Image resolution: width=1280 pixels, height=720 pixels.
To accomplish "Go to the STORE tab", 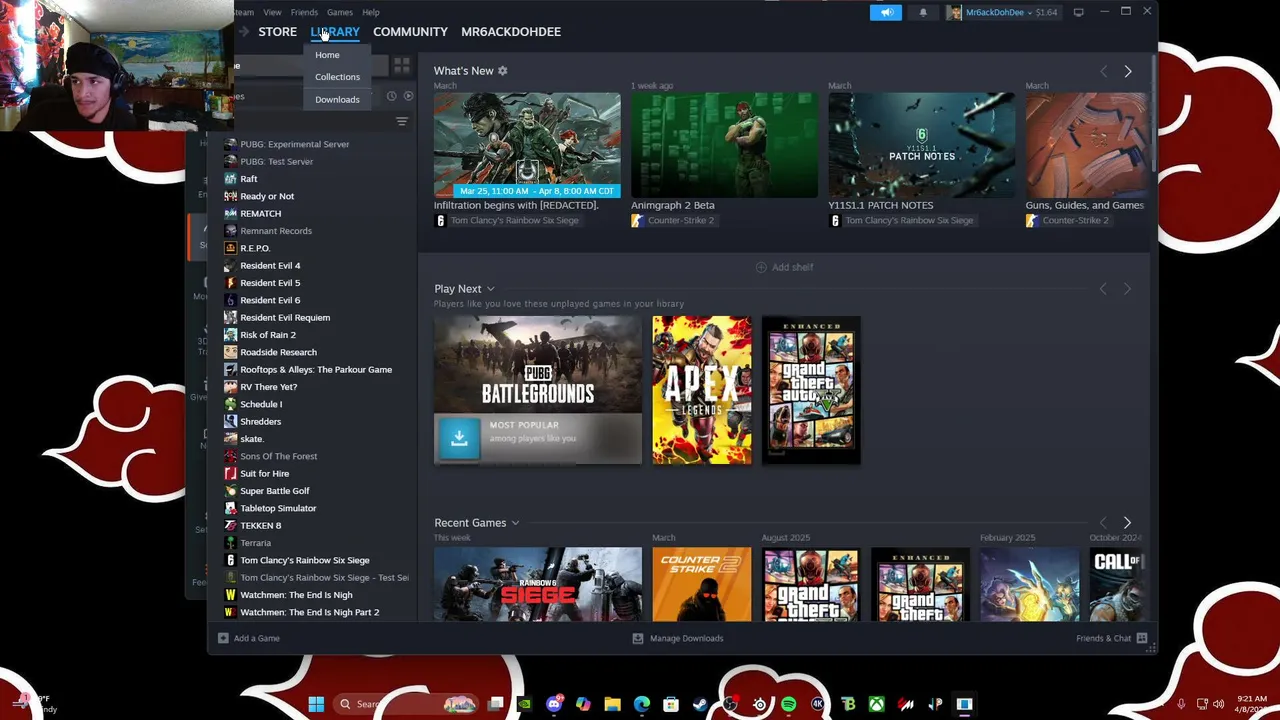I will [277, 32].
